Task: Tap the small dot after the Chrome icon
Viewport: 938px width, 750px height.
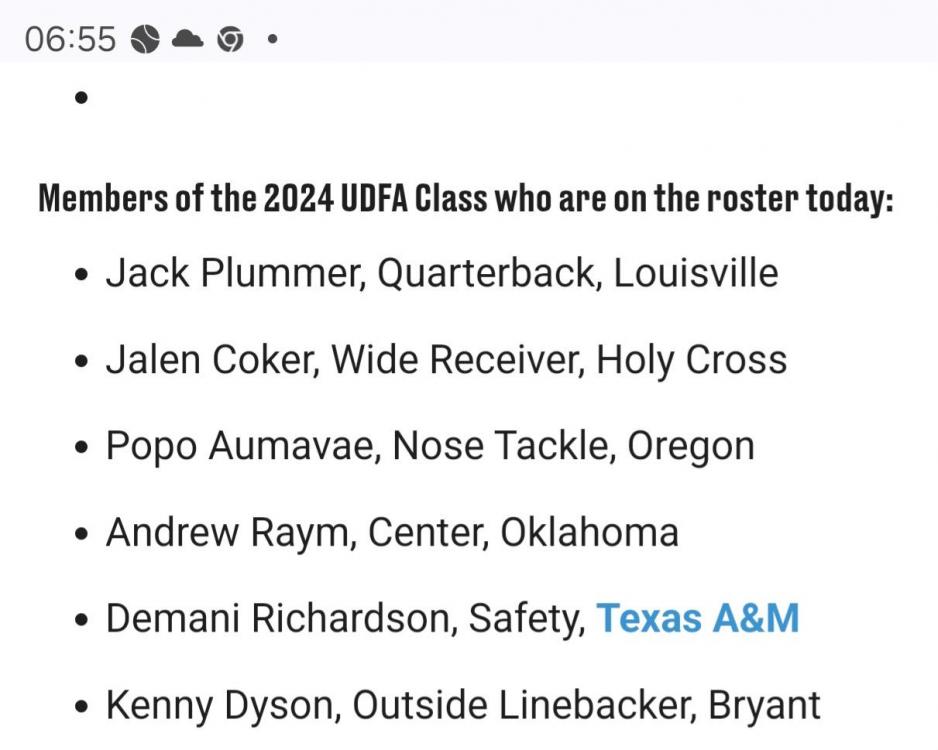Action: coord(272,40)
